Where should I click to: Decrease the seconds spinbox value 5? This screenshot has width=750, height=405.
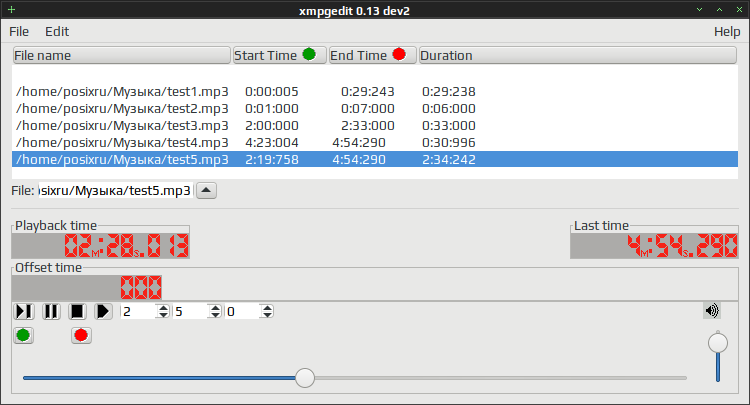pos(216,315)
